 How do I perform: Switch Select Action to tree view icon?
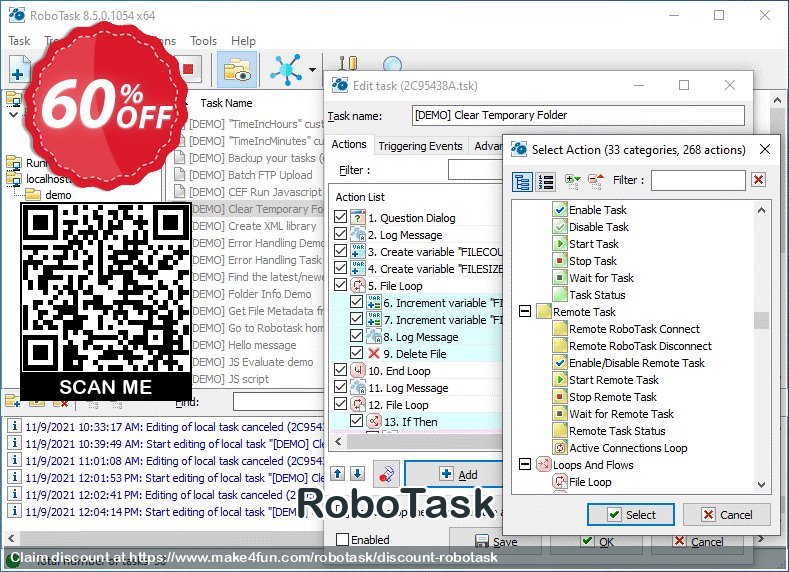coord(522,182)
